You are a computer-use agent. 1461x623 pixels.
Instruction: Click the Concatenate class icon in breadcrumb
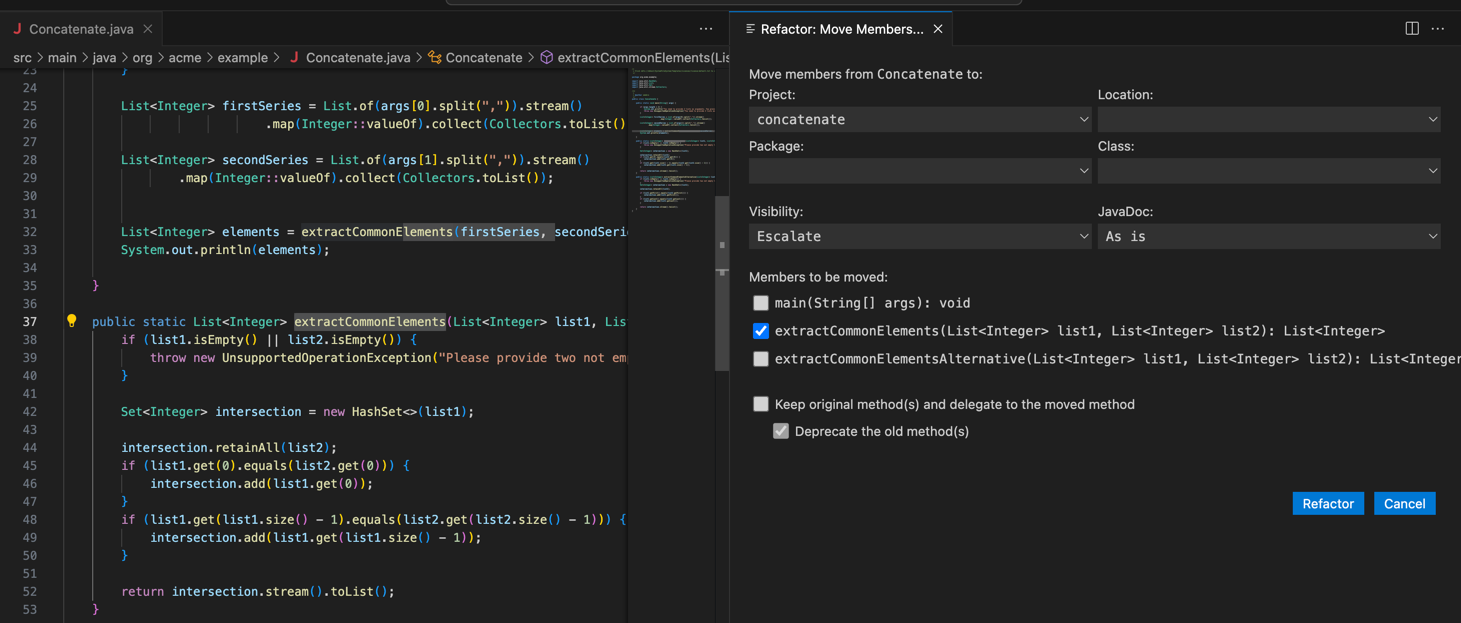(x=435, y=58)
